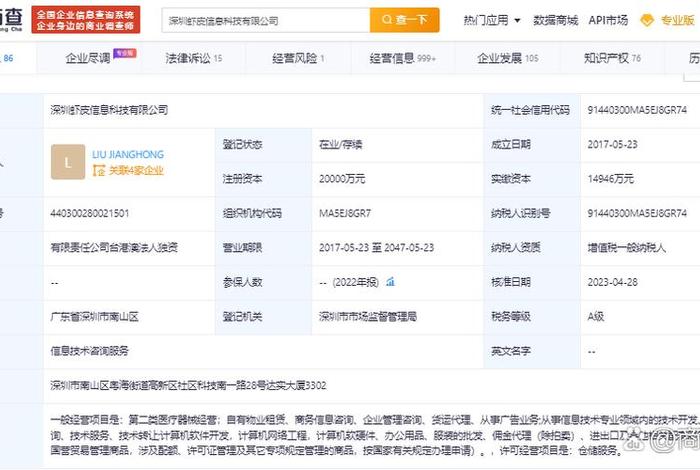Open the 专业版 link
The width and height of the screenshot is (700, 470).
(x=677, y=20)
